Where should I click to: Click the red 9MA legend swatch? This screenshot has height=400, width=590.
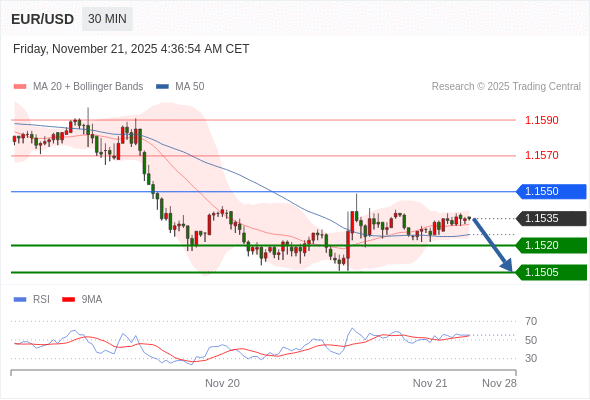[x=68, y=300]
